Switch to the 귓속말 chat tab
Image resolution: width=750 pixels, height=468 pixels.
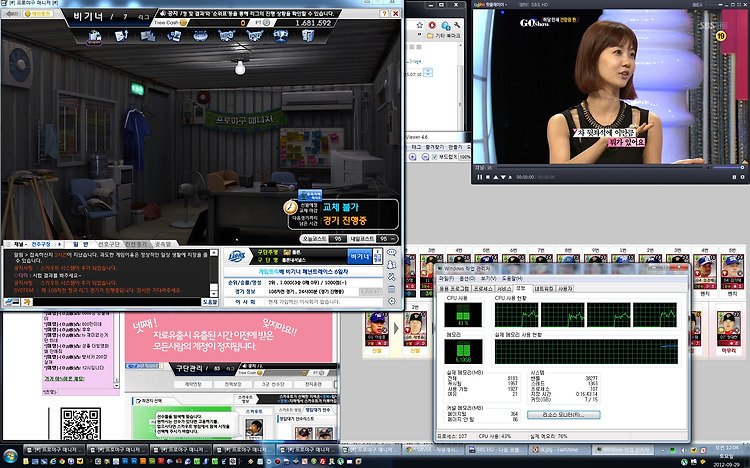[163, 244]
